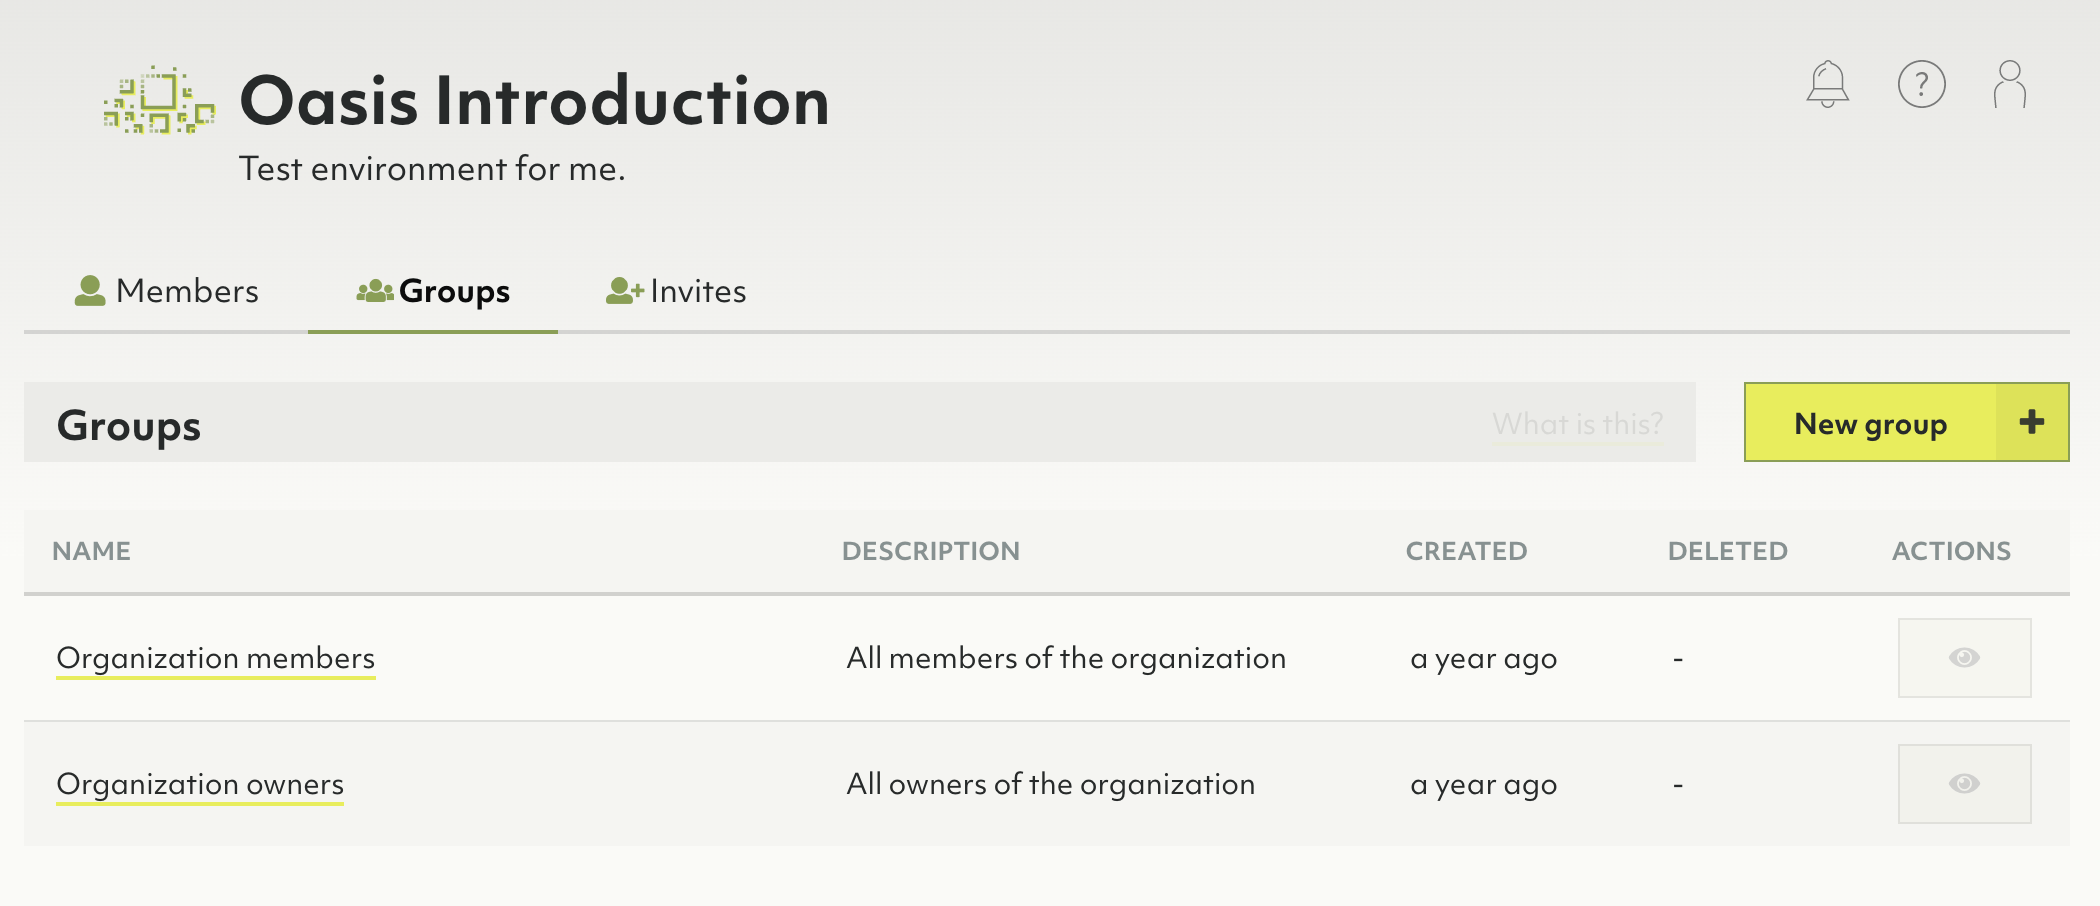View Organization members using its eye icon
The height and width of the screenshot is (906, 2100).
[1964, 658]
